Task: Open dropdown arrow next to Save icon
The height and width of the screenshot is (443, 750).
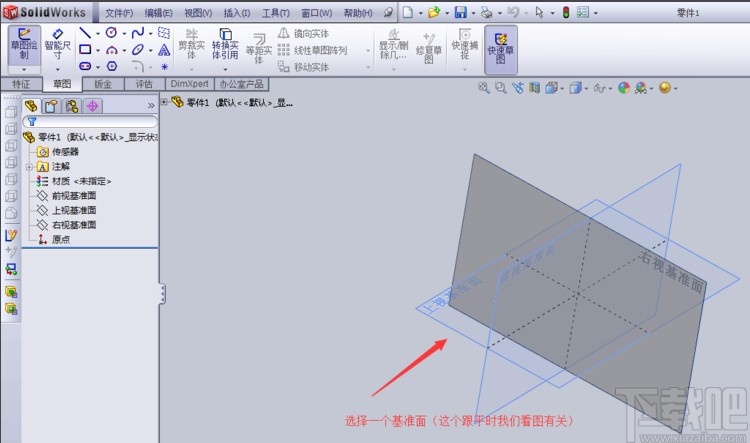Action: 473,13
